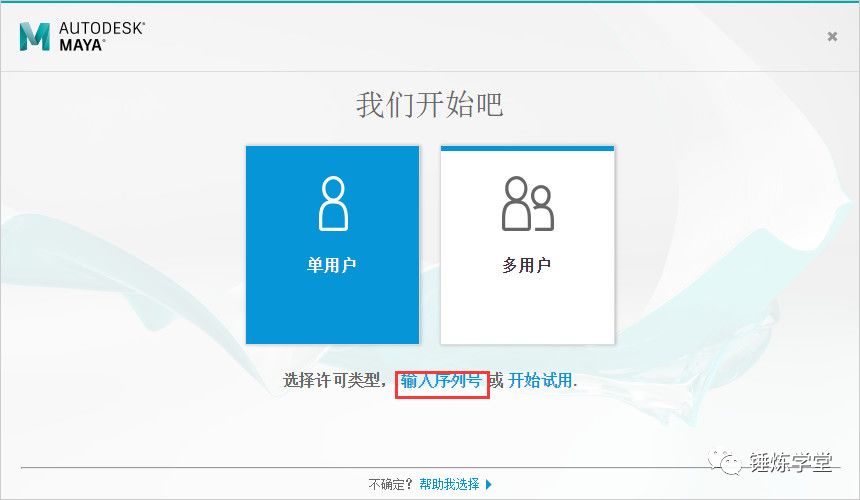
Task: Start the trial via 开始试用 link
Action: (541, 381)
